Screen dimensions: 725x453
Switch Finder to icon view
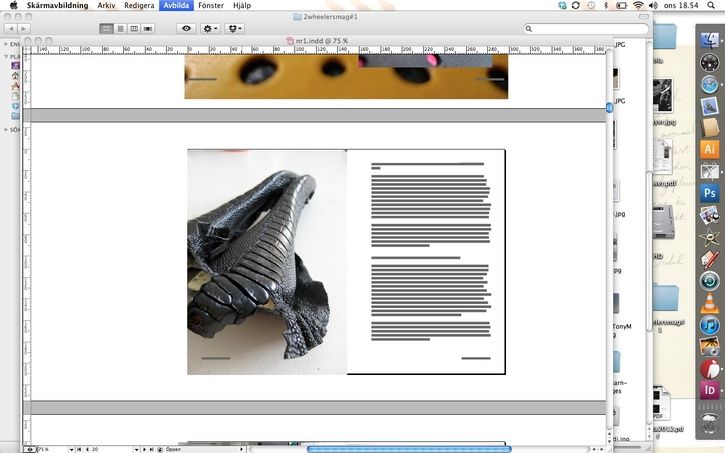coord(106,29)
